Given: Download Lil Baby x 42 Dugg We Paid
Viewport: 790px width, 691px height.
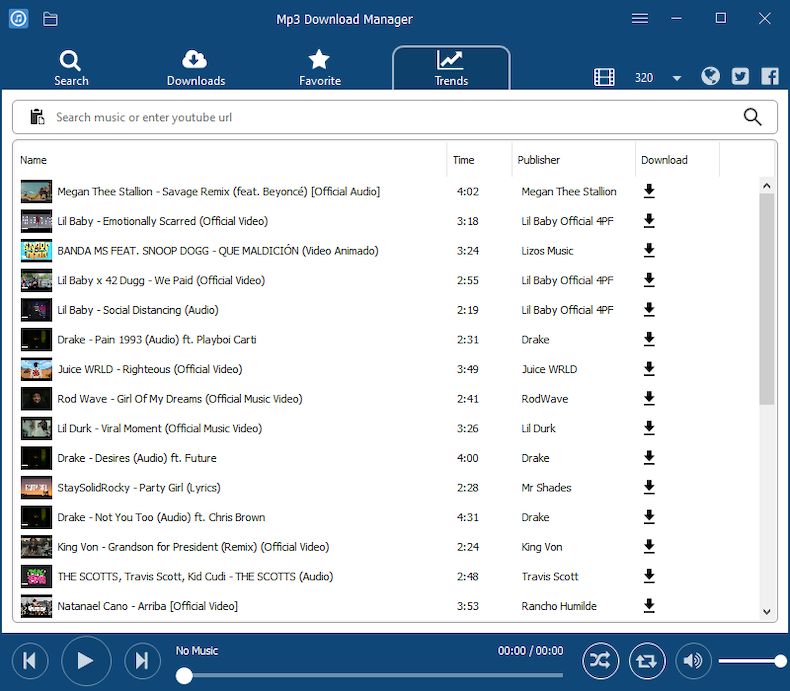Looking at the screenshot, I should pos(649,280).
